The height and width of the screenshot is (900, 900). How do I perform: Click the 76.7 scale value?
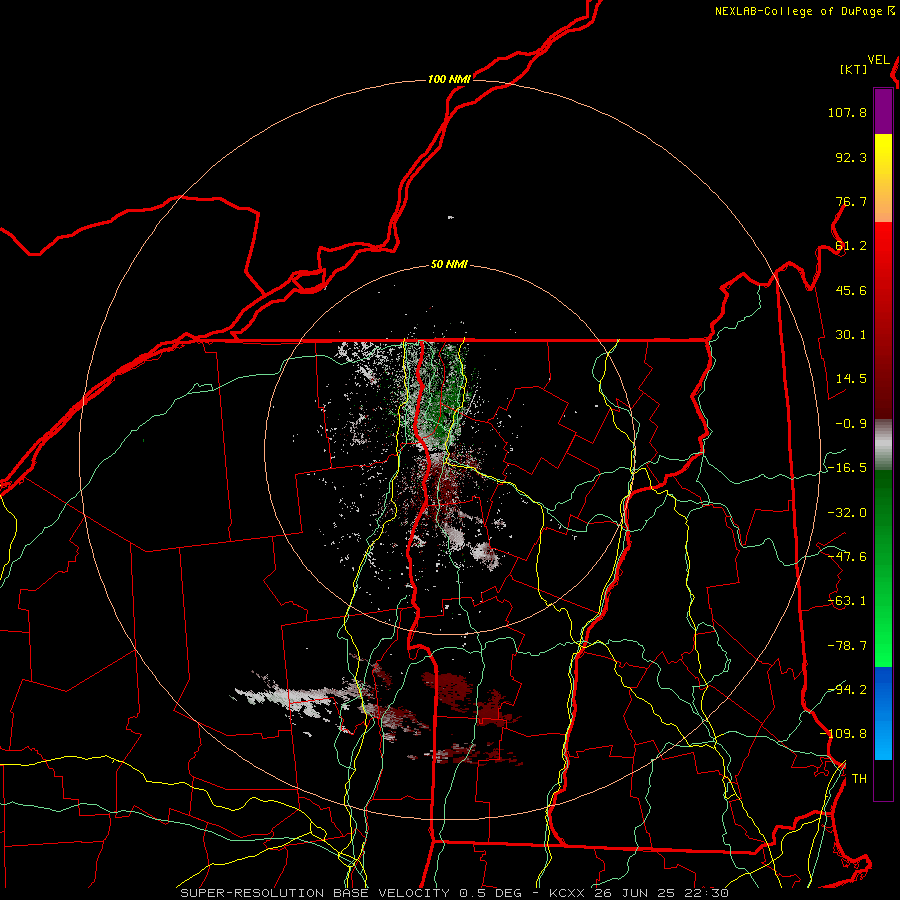click(851, 201)
